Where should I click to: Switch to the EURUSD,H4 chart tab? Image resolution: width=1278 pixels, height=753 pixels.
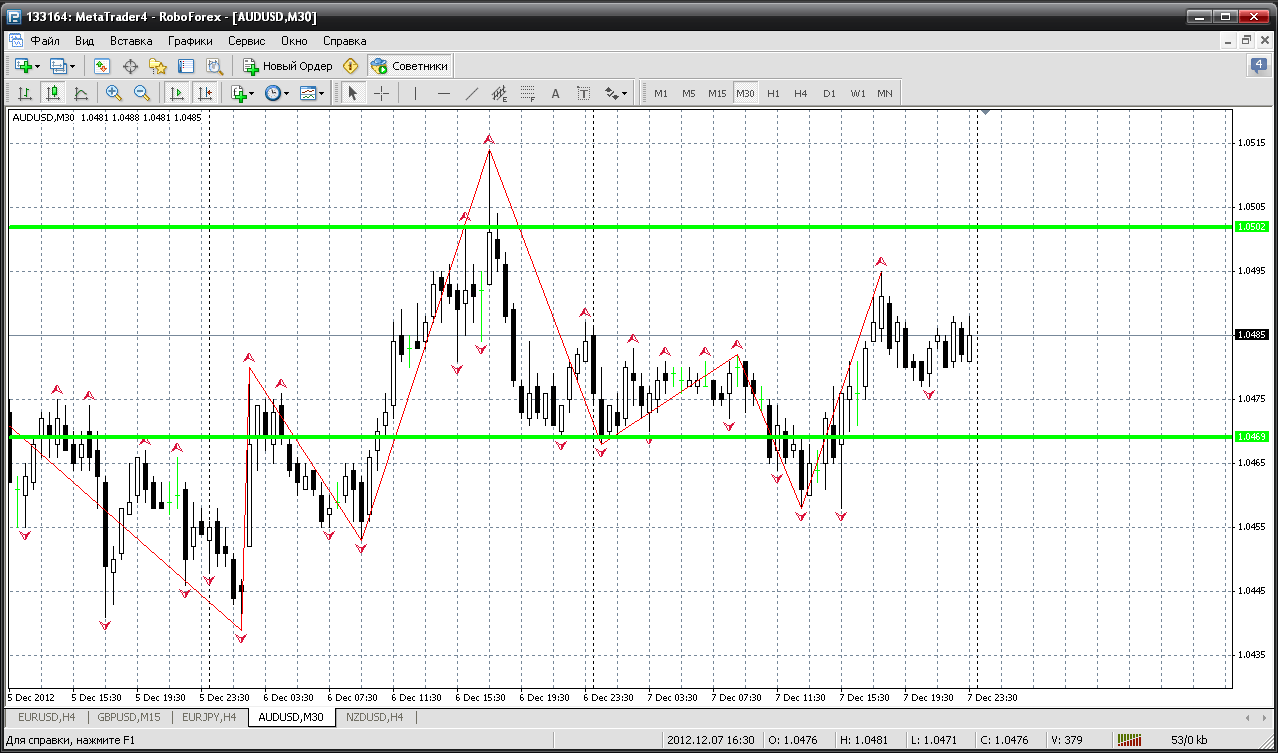(46, 717)
